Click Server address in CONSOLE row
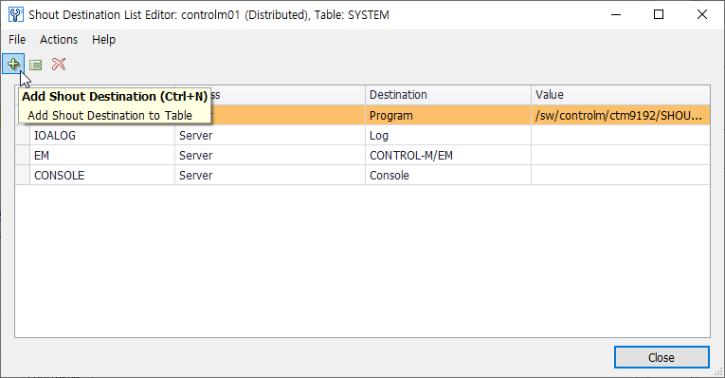The width and height of the screenshot is (725, 378). [x=270, y=175]
